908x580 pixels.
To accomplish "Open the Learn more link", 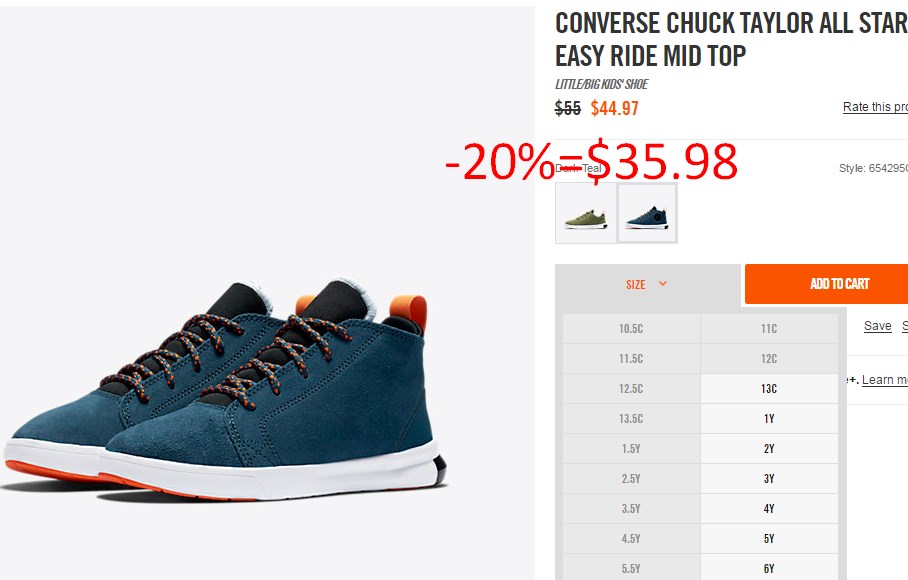I will click(885, 380).
